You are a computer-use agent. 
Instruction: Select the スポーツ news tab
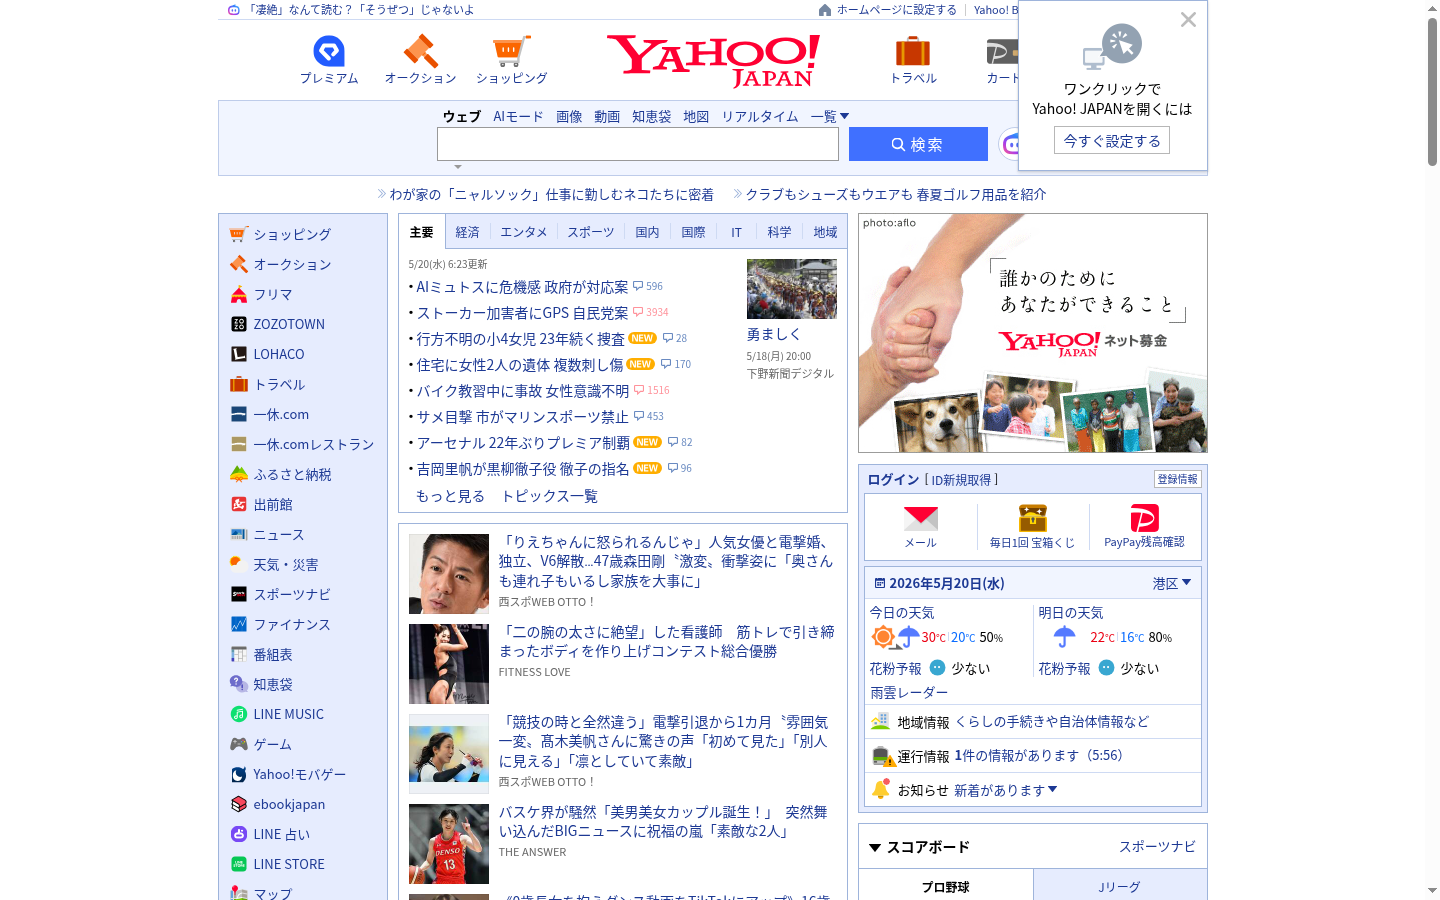click(591, 232)
